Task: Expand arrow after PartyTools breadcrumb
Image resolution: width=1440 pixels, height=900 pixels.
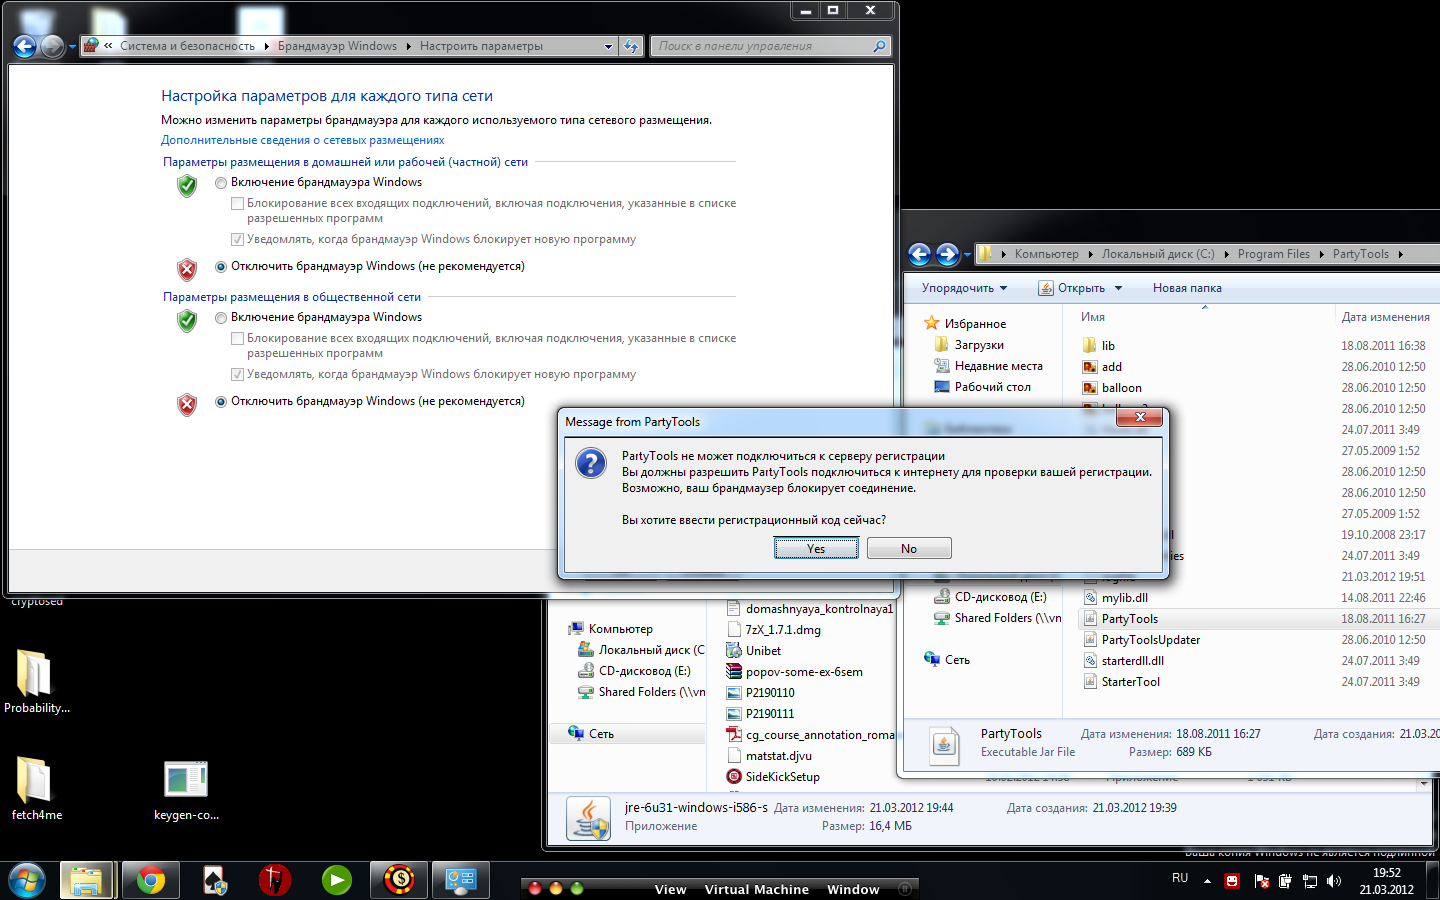Action: pos(1400,254)
